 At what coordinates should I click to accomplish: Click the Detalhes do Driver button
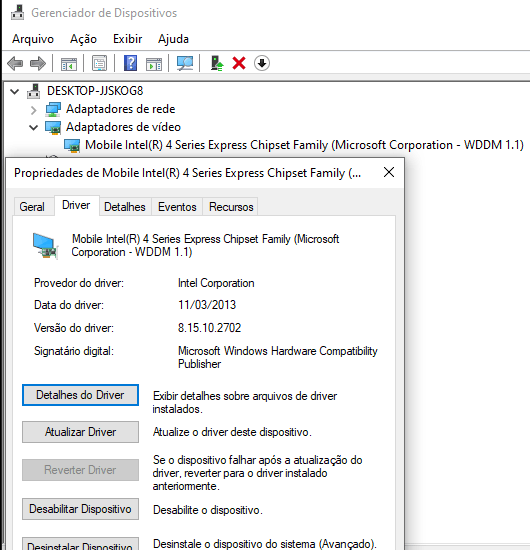click(80, 395)
